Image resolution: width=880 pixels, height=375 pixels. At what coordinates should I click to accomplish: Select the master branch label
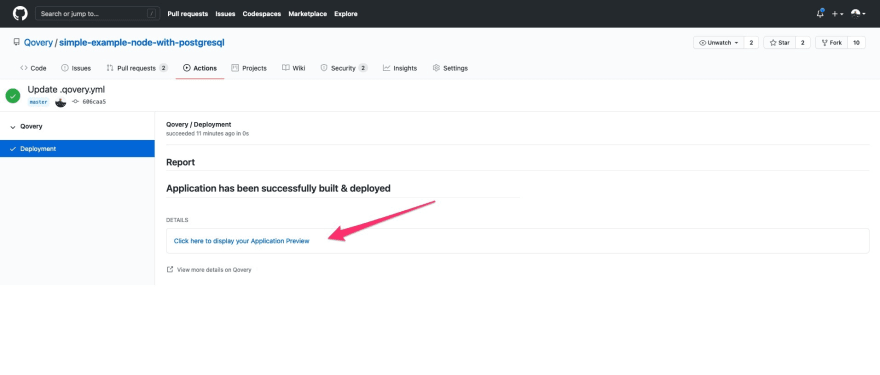tap(39, 102)
